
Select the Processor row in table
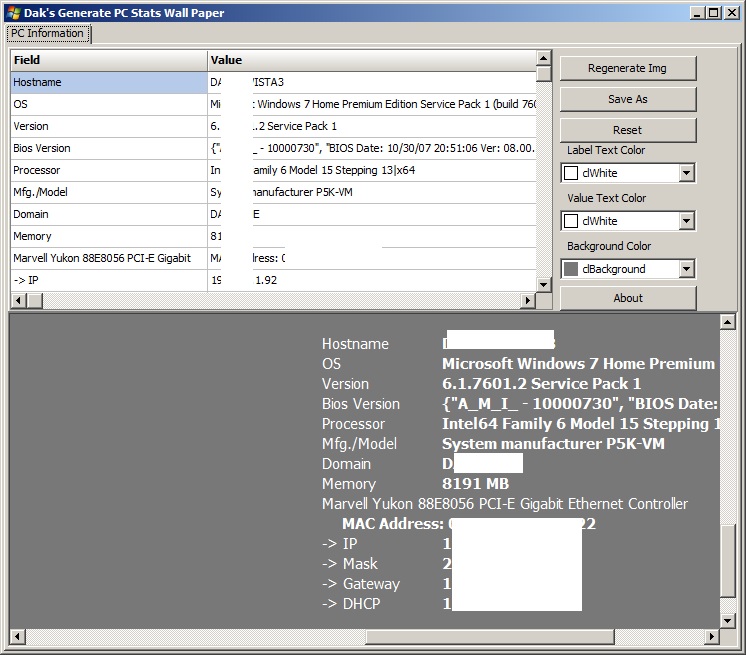click(x=108, y=170)
